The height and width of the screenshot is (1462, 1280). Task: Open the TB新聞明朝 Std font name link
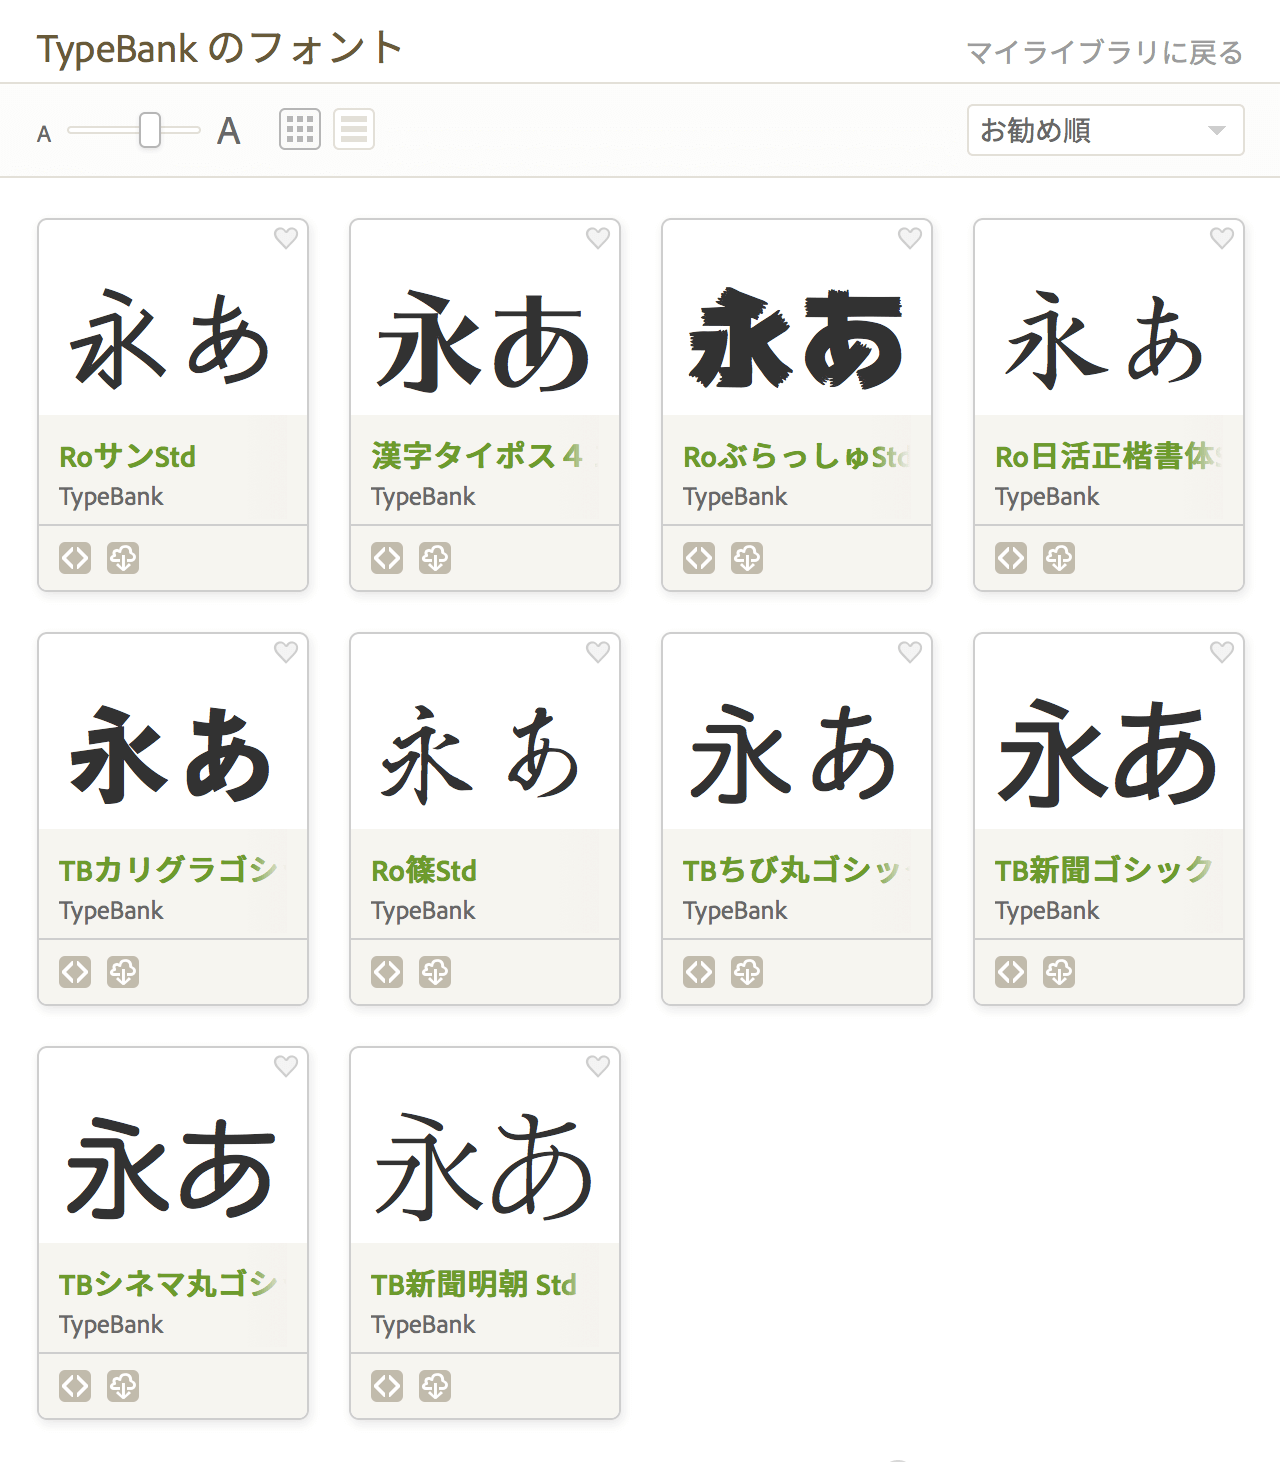474,1284
